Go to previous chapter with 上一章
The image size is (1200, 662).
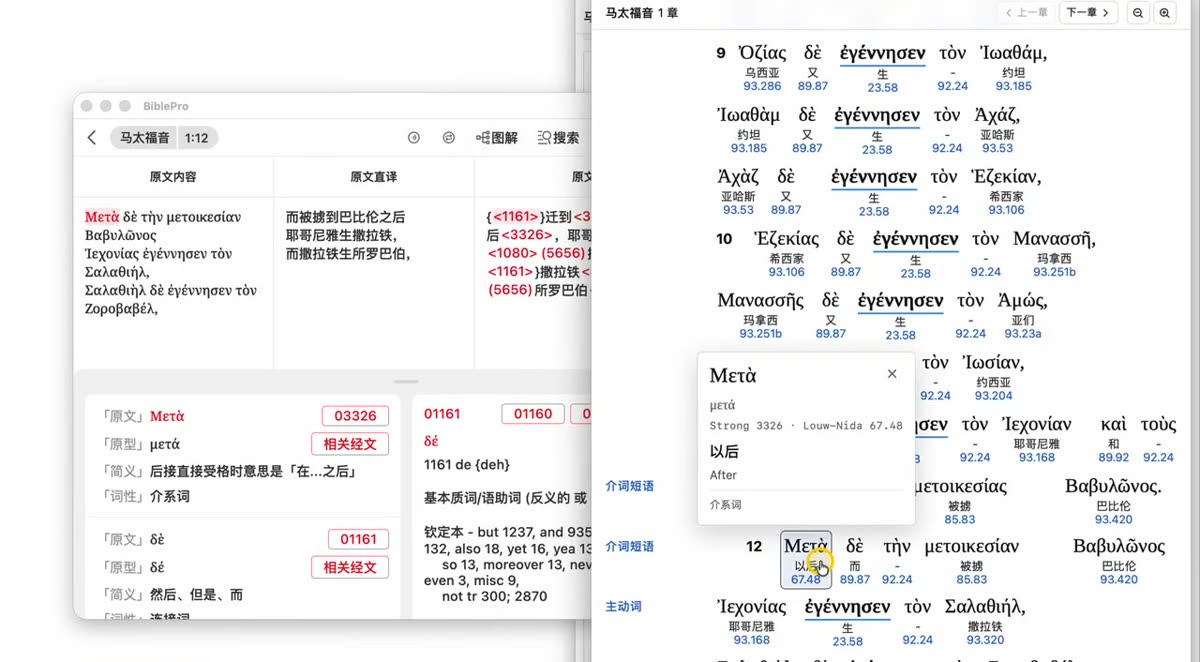1026,13
